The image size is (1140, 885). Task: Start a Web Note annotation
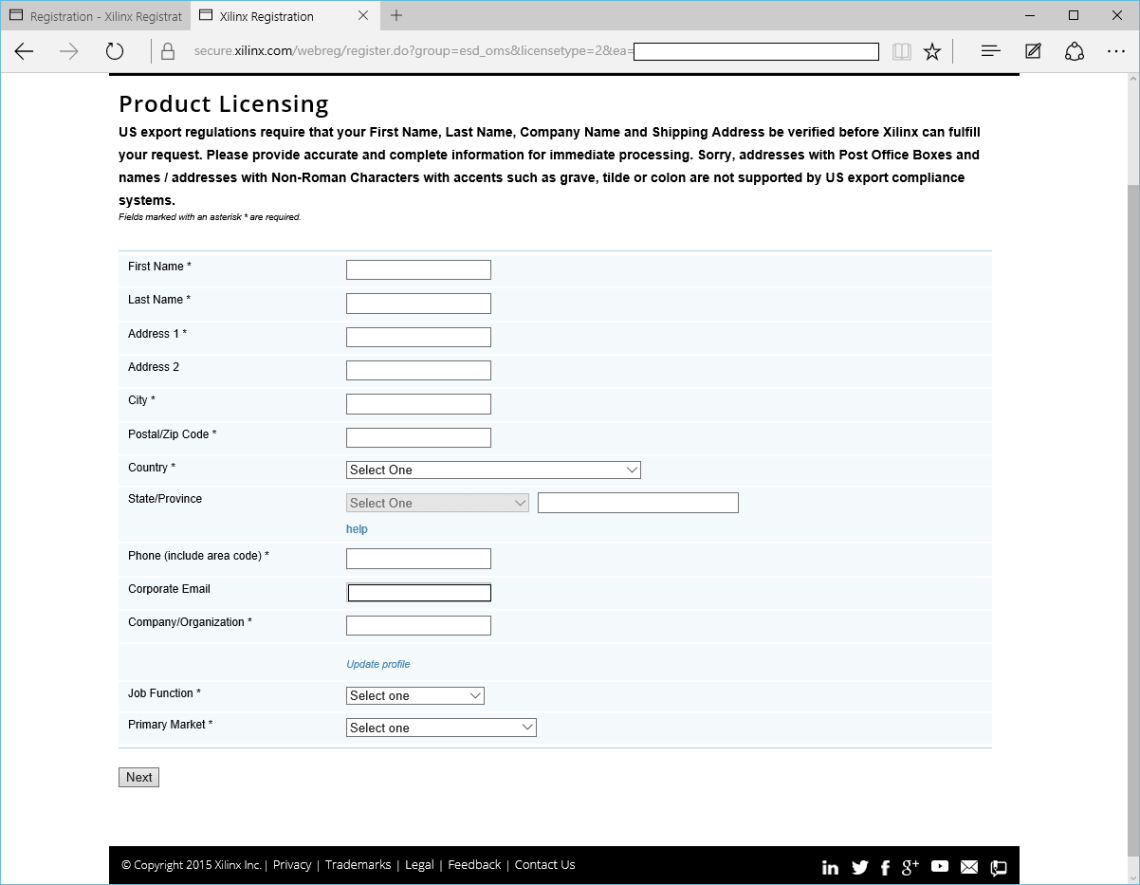[1032, 51]
